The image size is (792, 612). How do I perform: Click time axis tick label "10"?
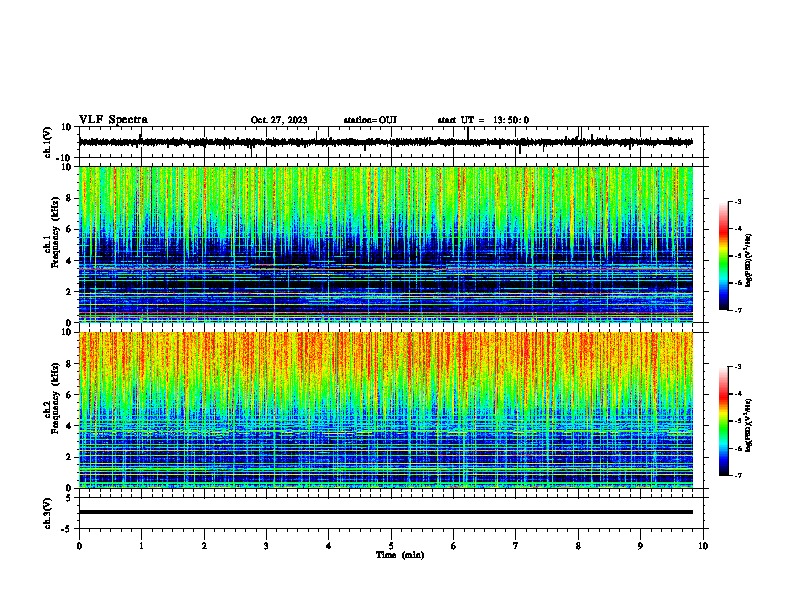tap(703, 546)
